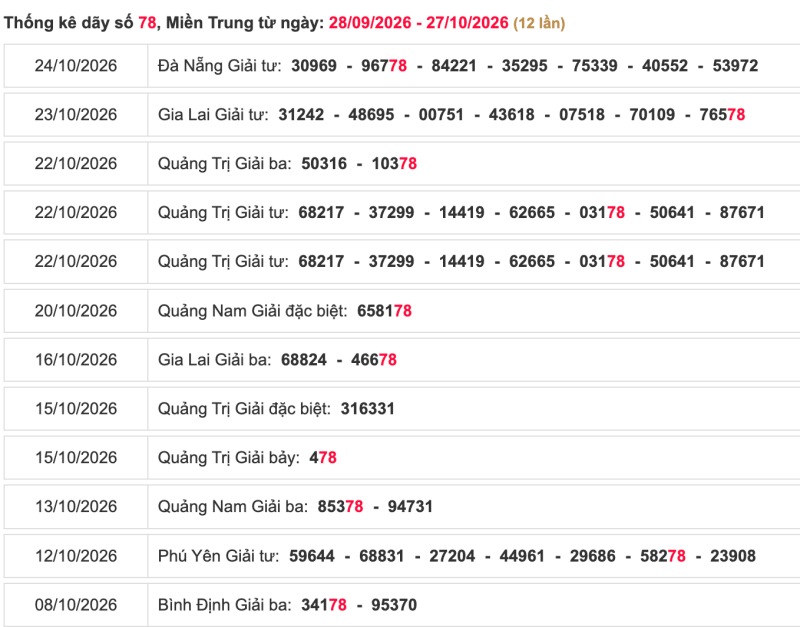Click the red 78 in the heading
800x627 pixels.
(147, 23)
